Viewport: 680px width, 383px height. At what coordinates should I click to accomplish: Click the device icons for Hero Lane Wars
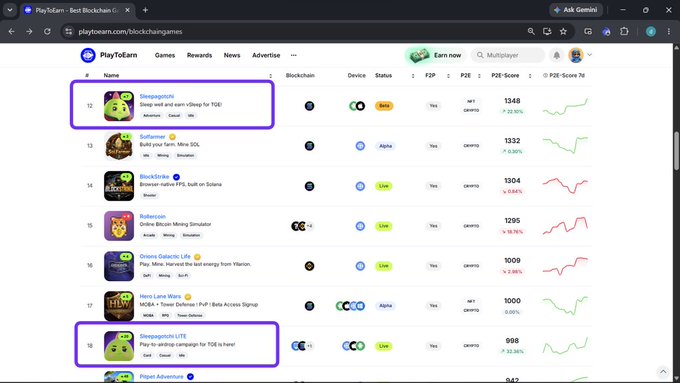(350, 306)
